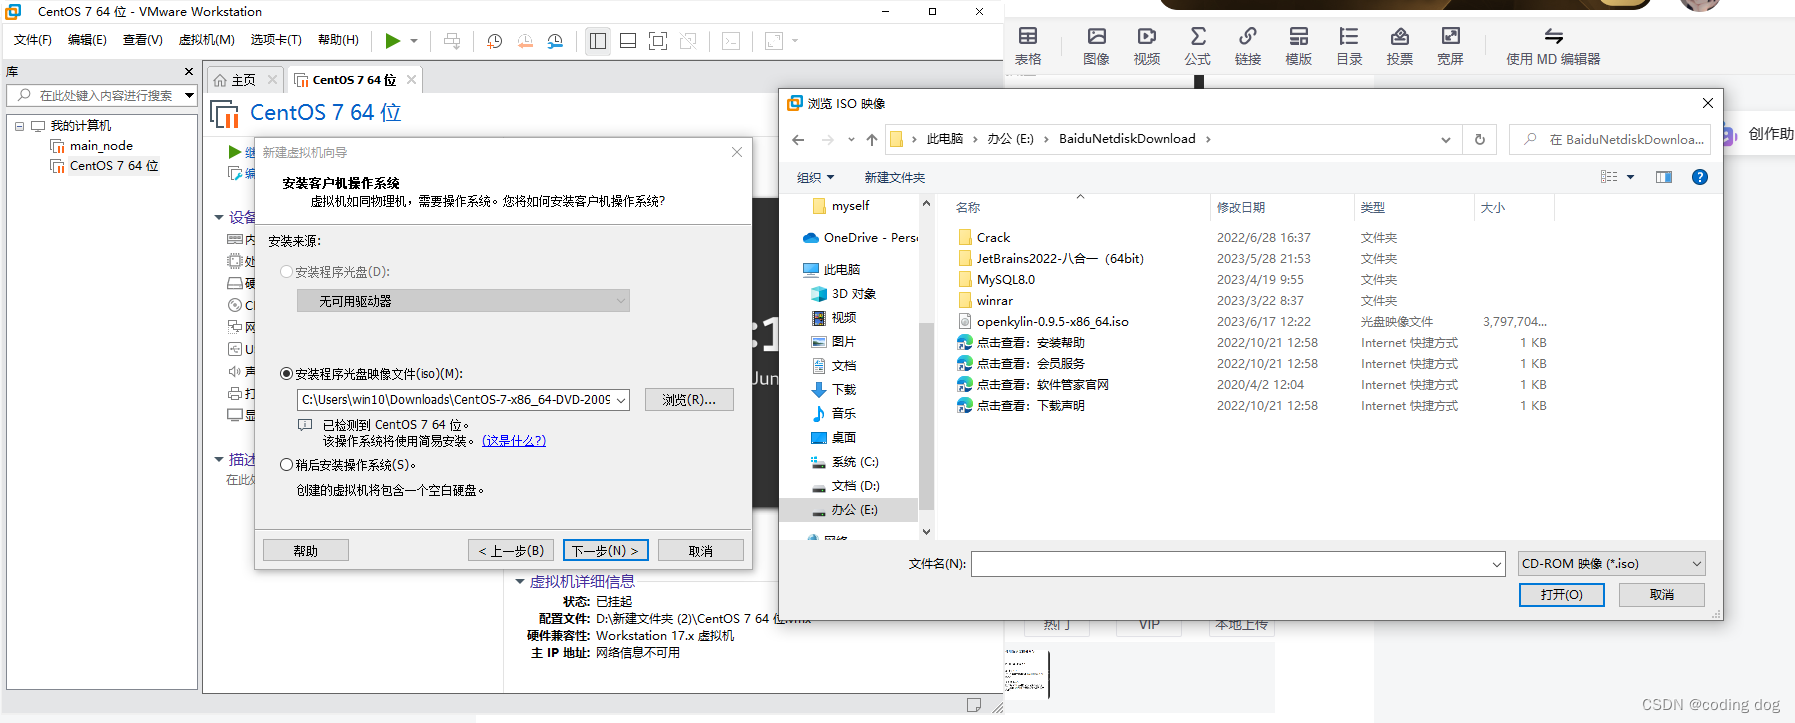Click 取消 in the new VM wizard
1795x723 pixels.
click(x=701, y=551)
